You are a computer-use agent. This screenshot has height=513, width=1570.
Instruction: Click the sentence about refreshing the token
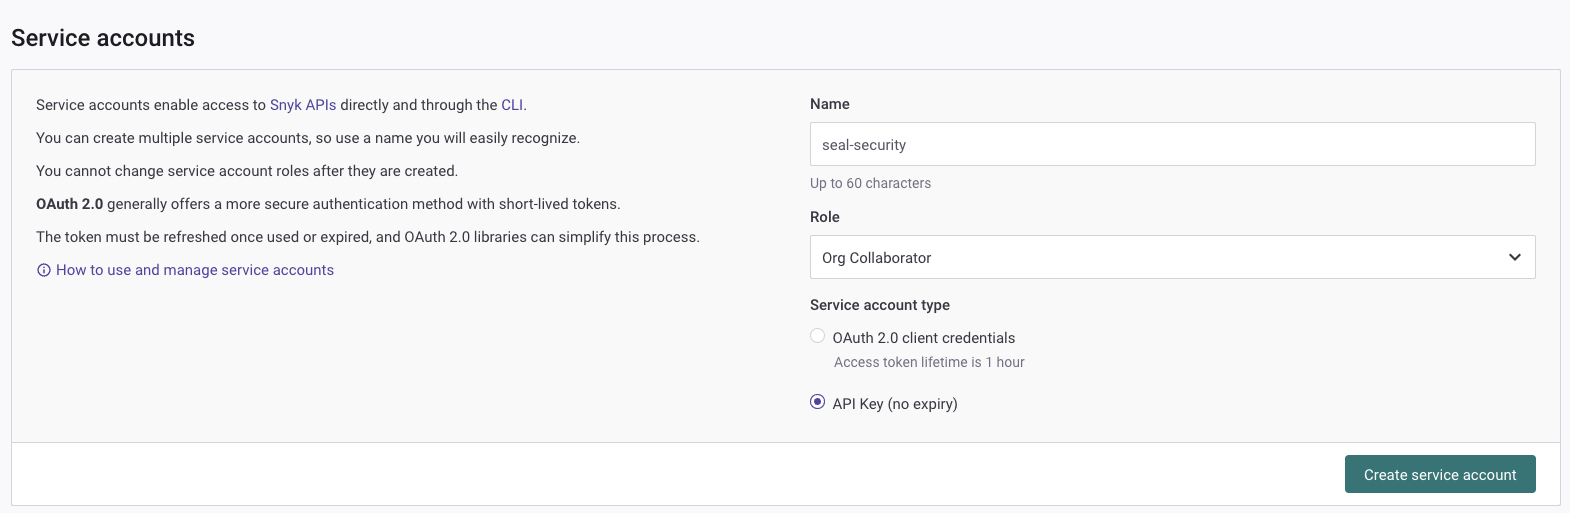click(x=367, y=237)
